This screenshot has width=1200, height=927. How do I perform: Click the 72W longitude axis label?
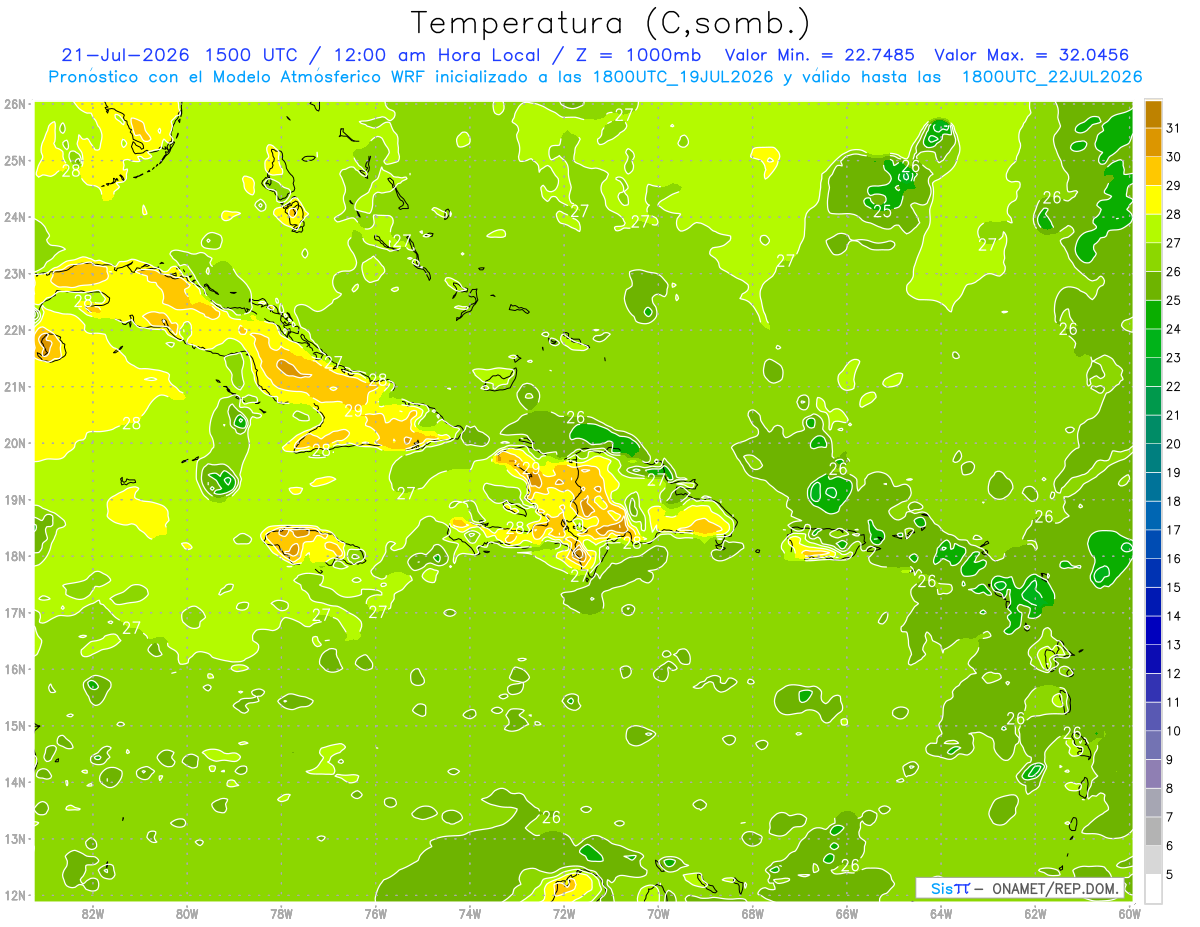coord(564,913)
